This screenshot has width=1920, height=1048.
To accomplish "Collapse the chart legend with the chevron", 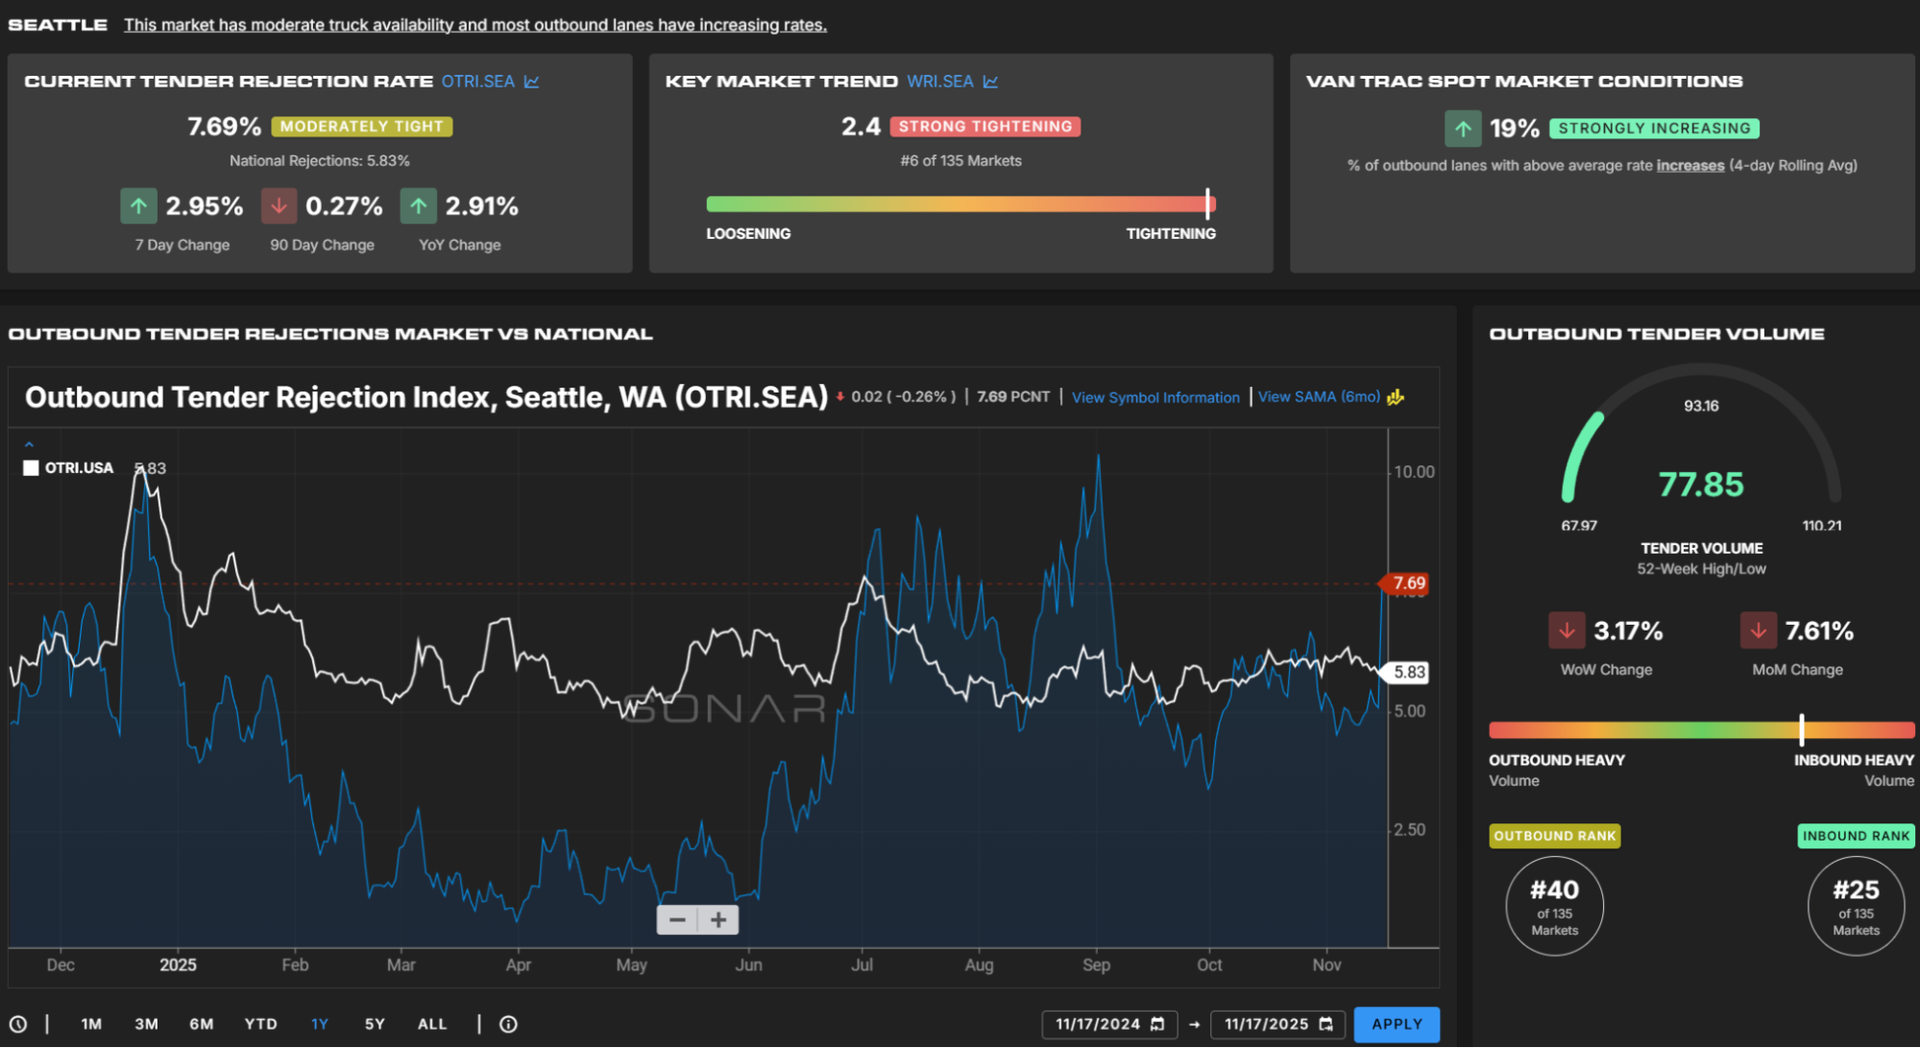I will (29, 444).
